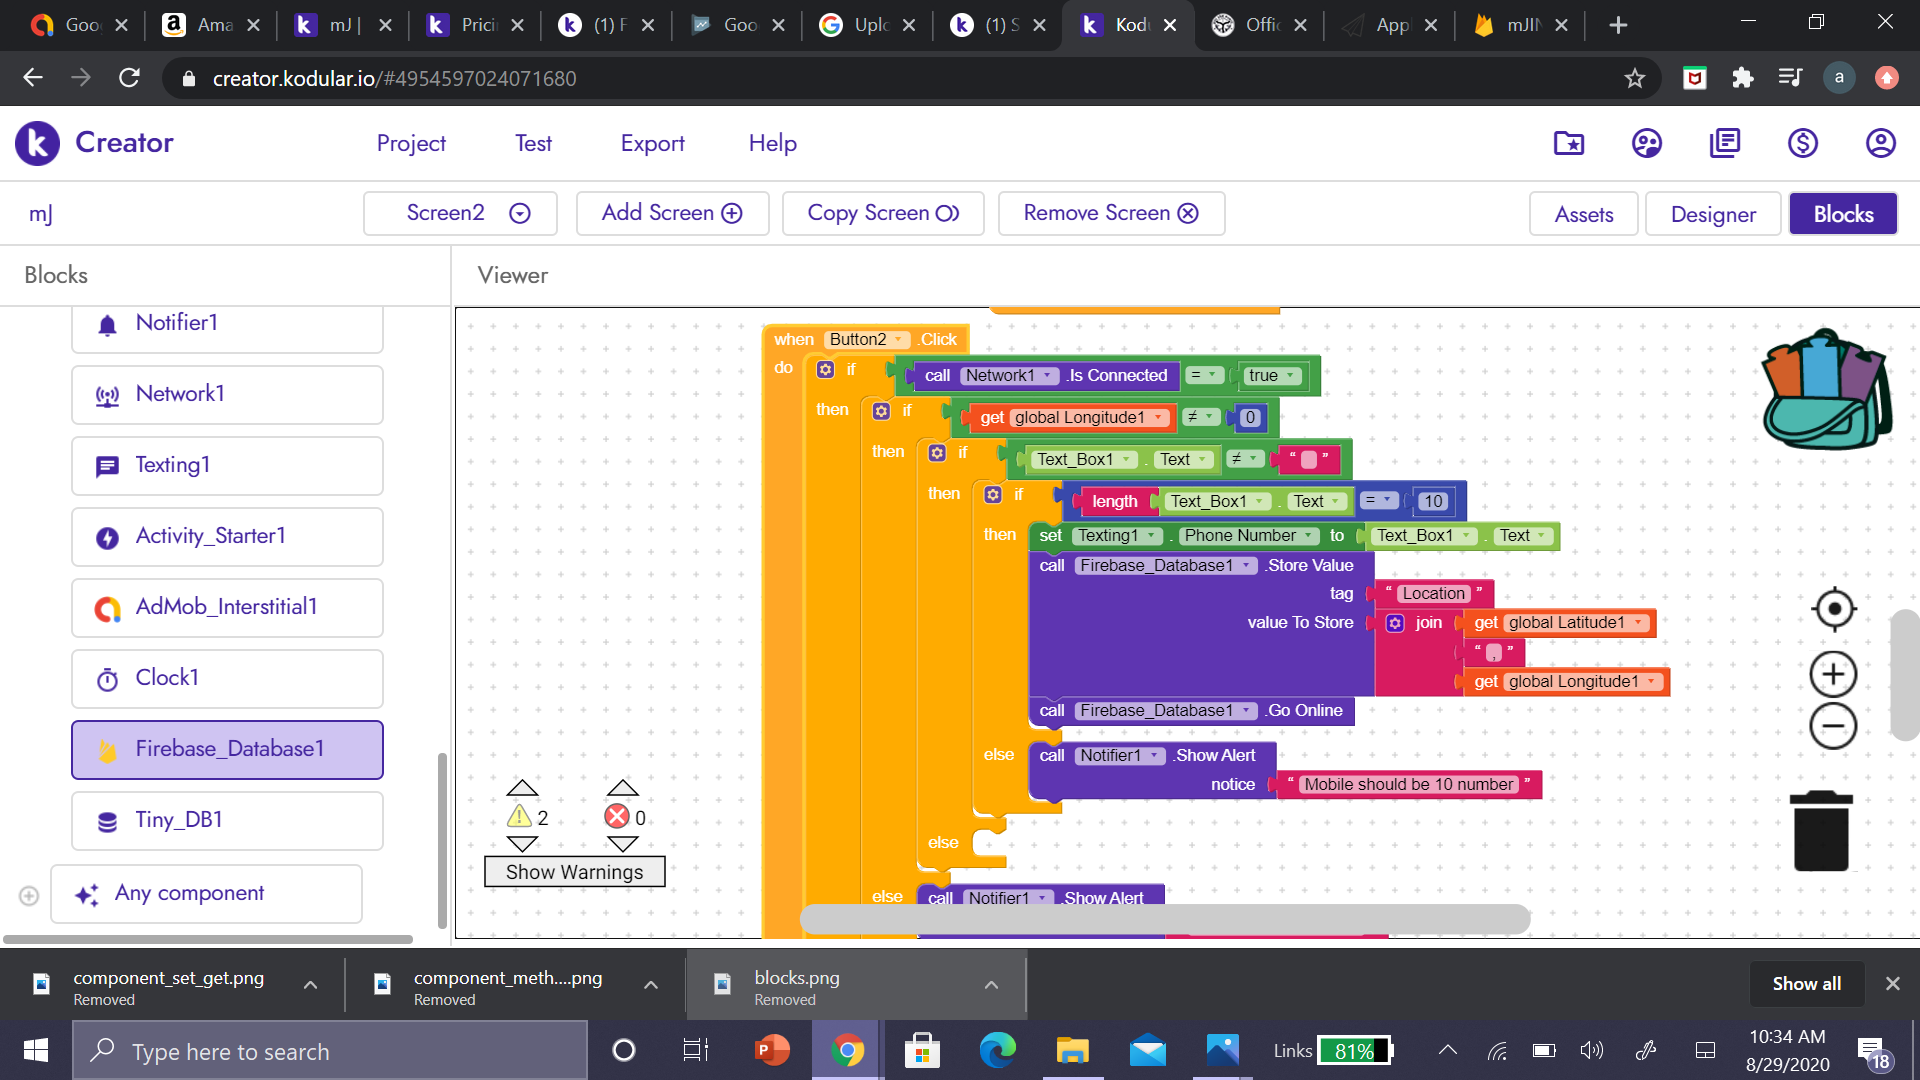Click the Add Screen button
Image resolution: width=1920 pixels, height=1080 pixels.
pos(672,213)
